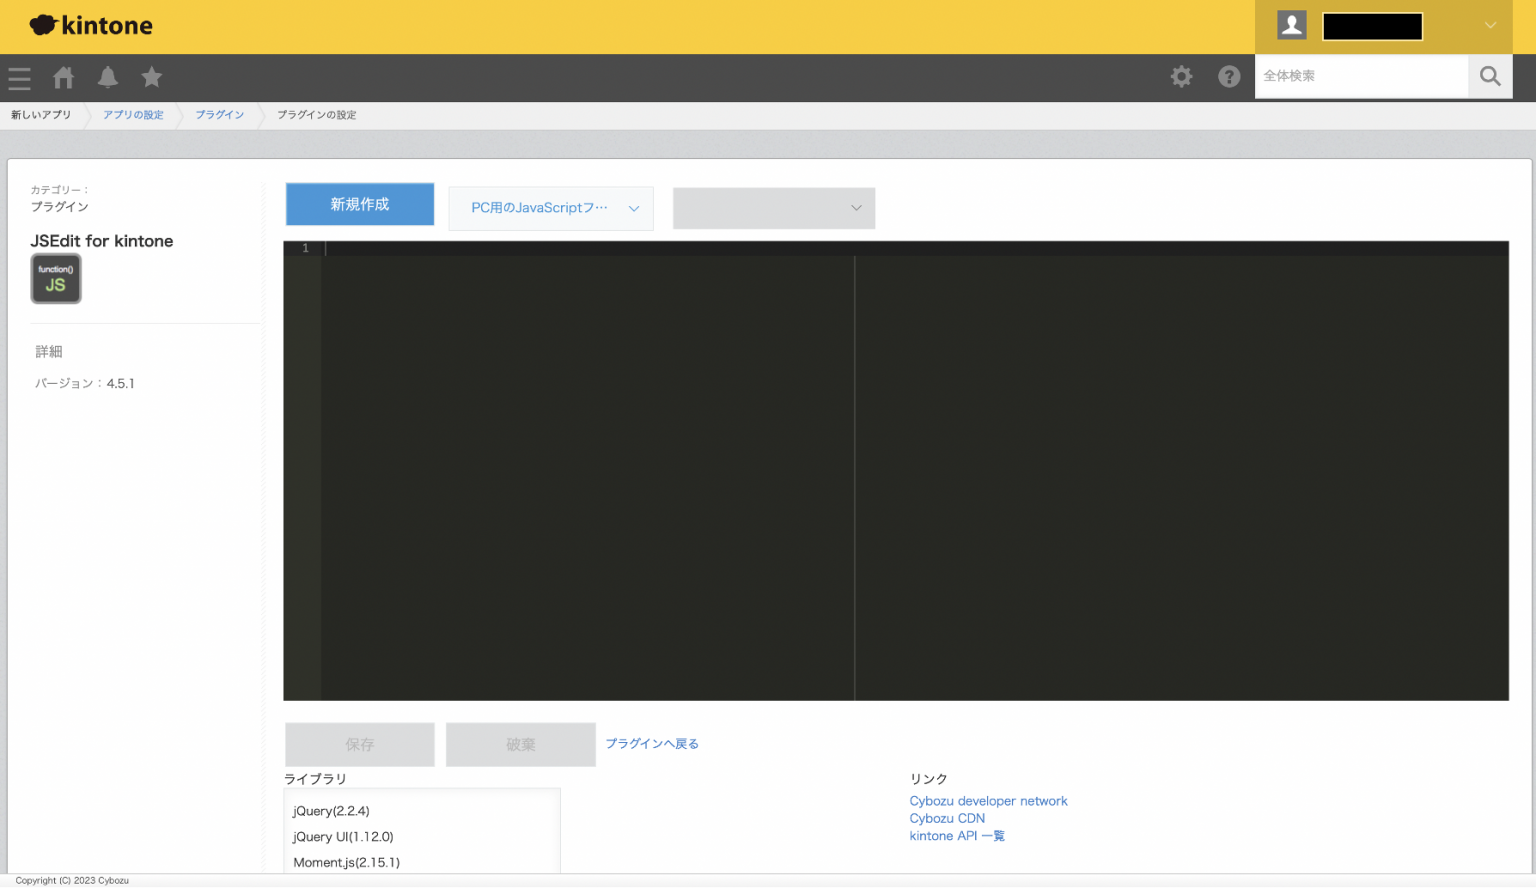The width and height of the screenshot is (1536, 888).
Task: Click the kintone logo
Action: [91, 25]
